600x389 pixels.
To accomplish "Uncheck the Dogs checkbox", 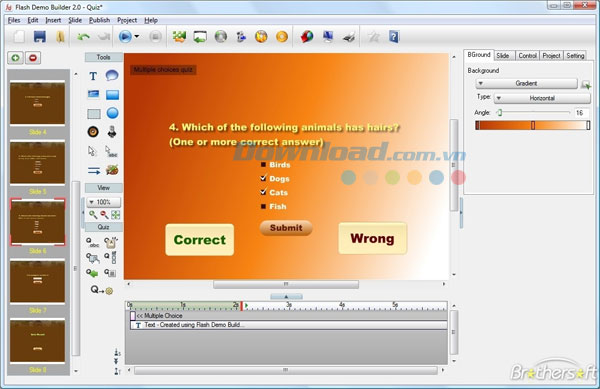I will 263,178.
